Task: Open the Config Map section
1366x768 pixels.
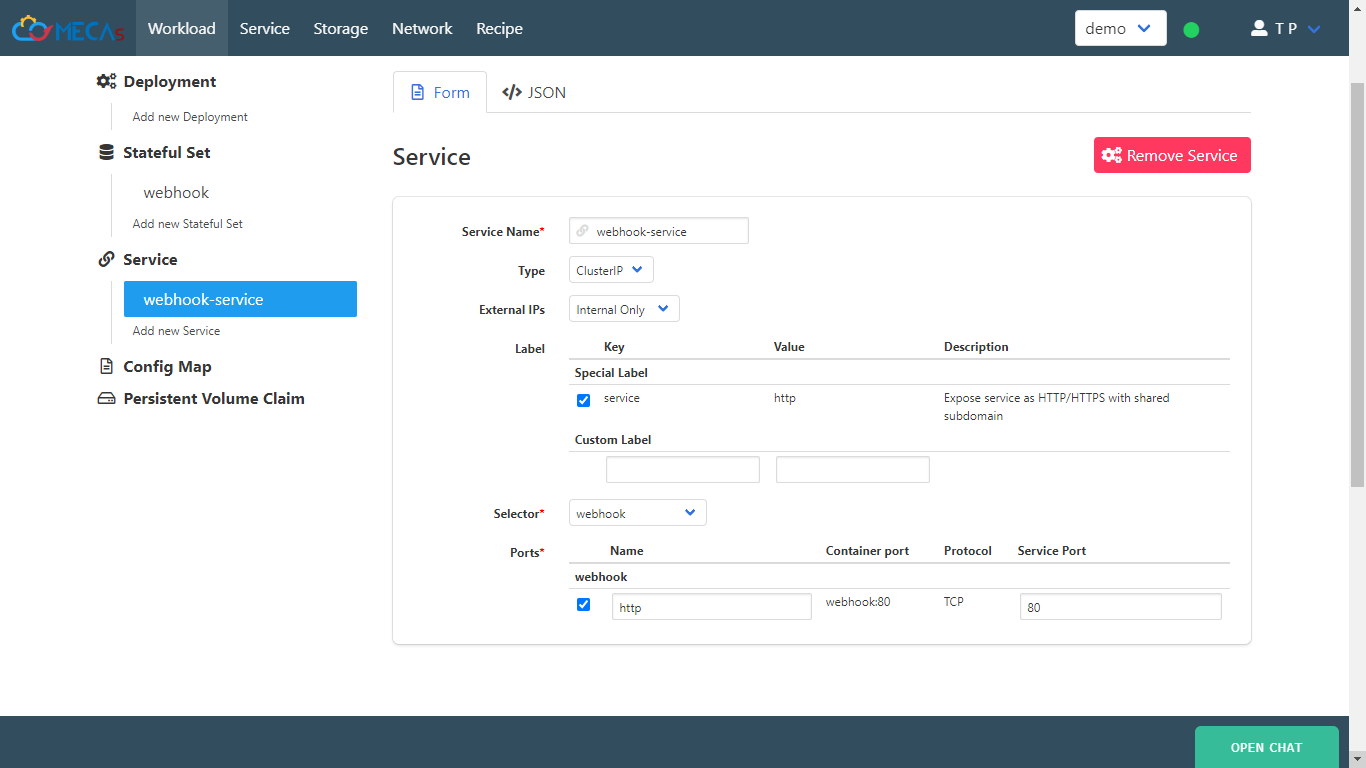Action: [x=167, y=367]
